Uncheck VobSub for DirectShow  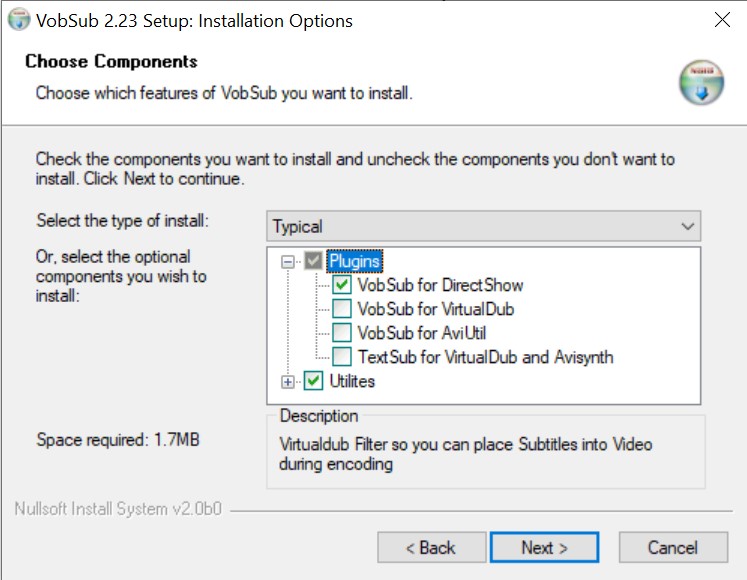(x=342, y=285)
